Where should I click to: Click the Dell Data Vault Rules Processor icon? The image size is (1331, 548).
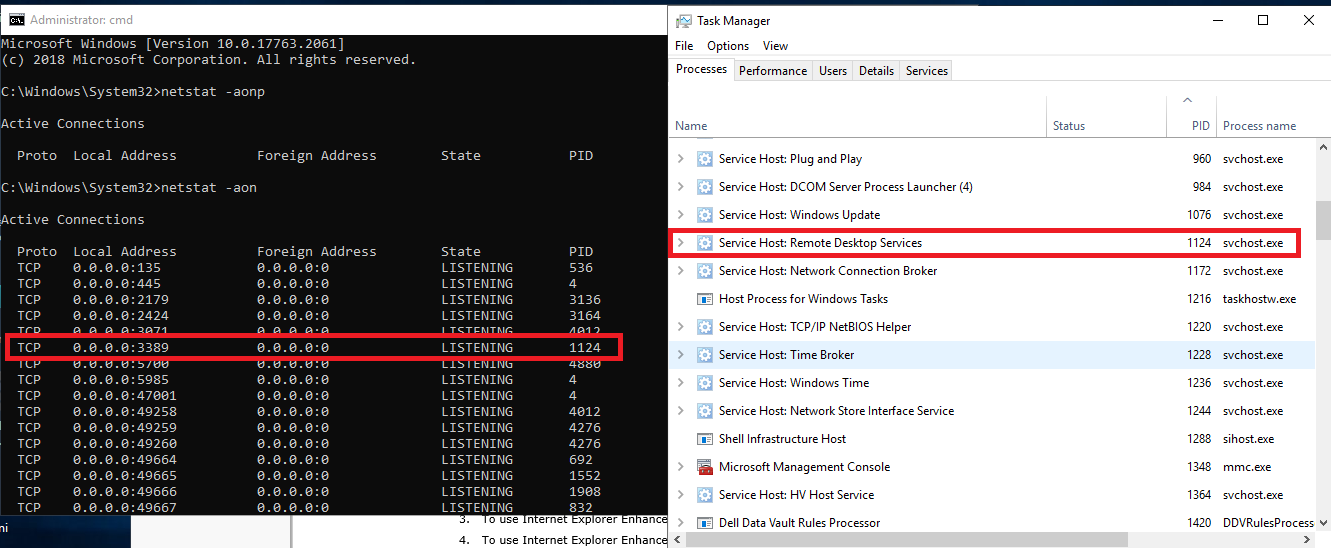(704, 523)
